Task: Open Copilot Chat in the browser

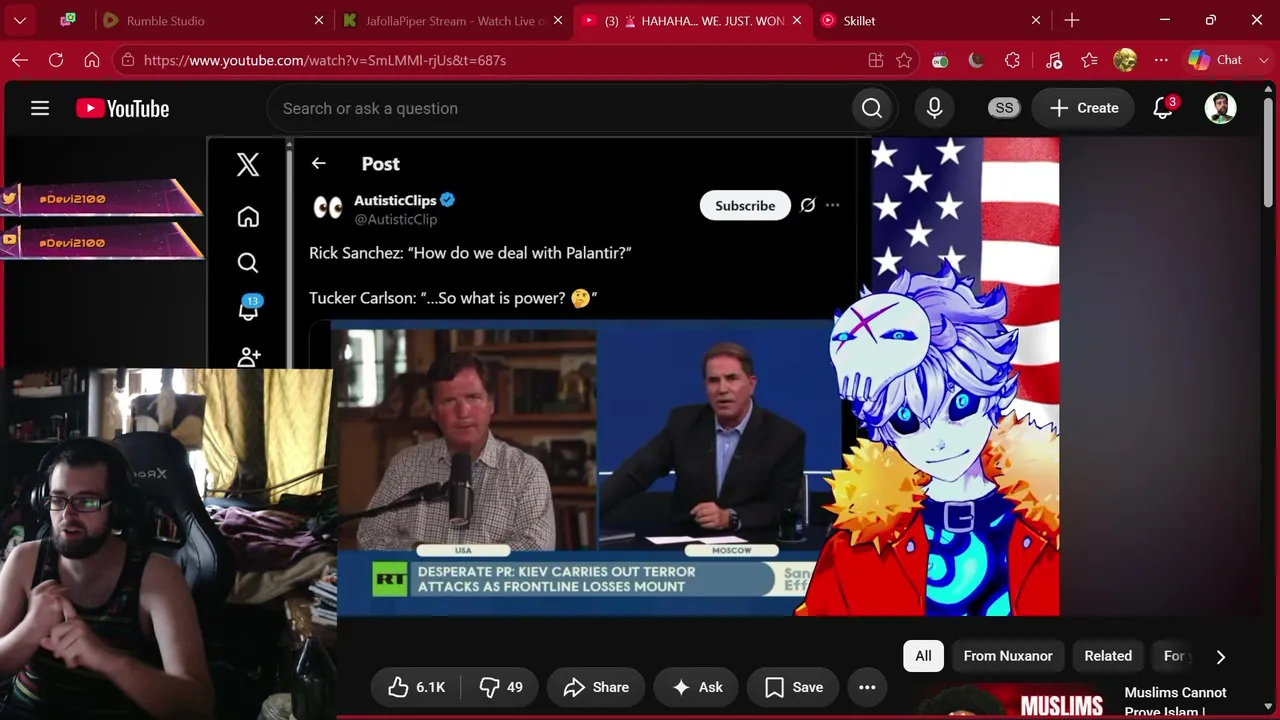Action: pyautogui.click(x=1215, y=60)
